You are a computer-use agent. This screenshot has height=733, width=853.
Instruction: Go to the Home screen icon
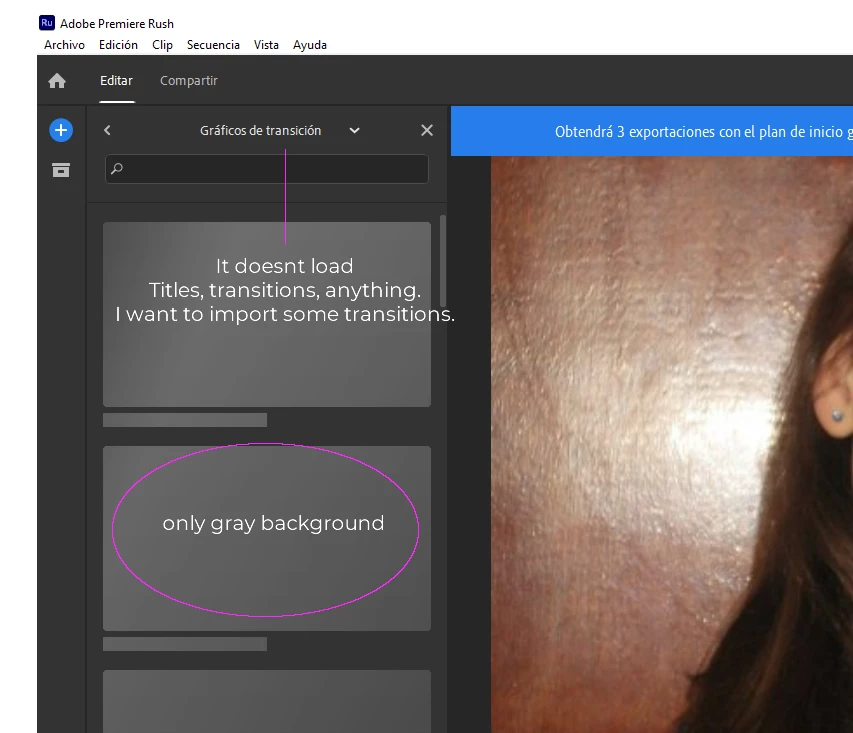tap(57, 81)
